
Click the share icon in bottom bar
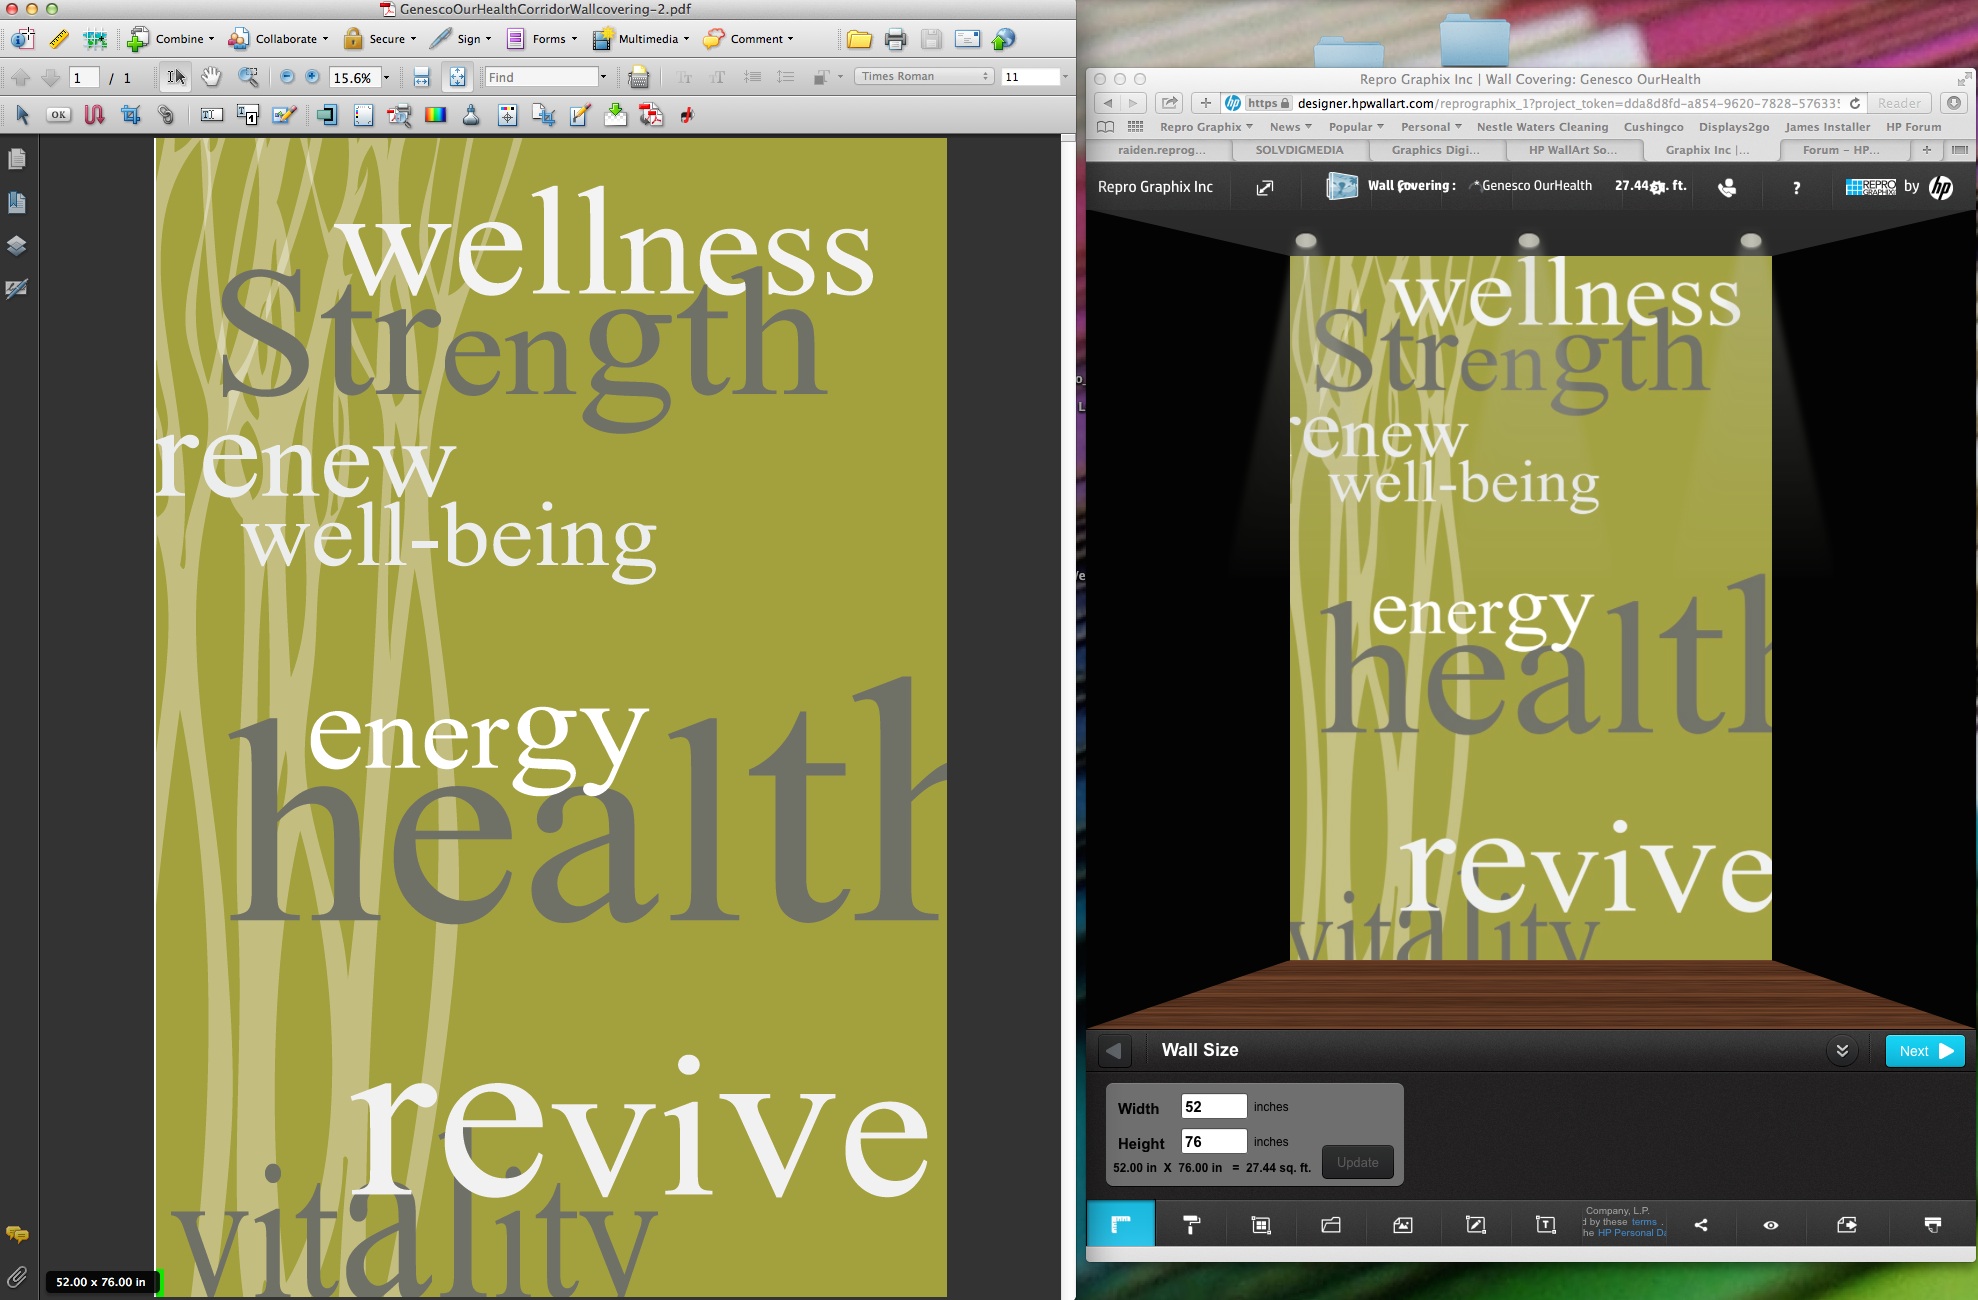click(x=1701, y=1225)
